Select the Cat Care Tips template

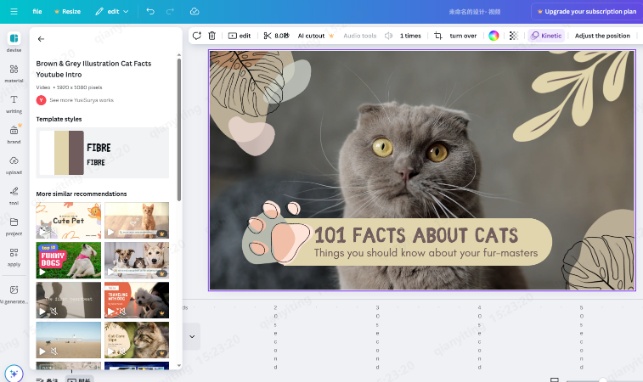(x=137, y=340)
